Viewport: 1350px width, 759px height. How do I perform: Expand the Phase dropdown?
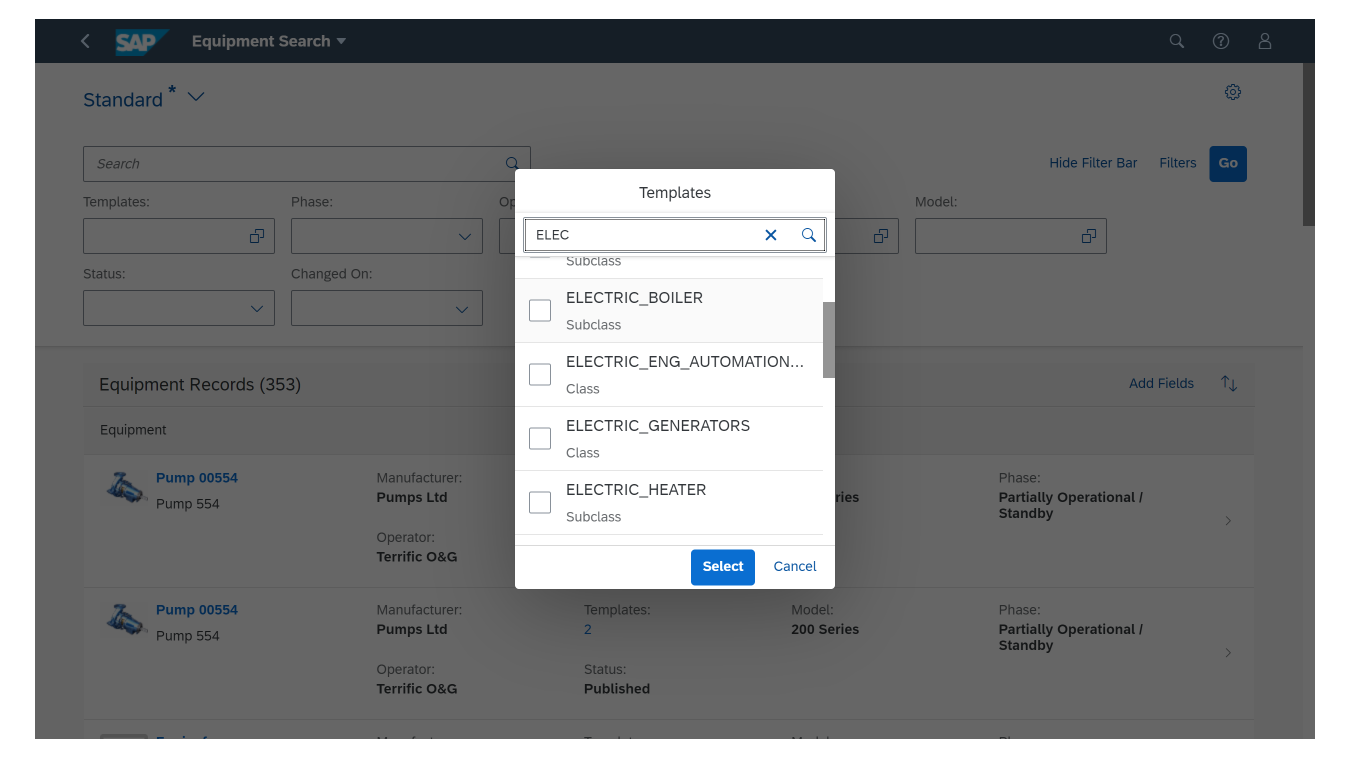(464, 237)
